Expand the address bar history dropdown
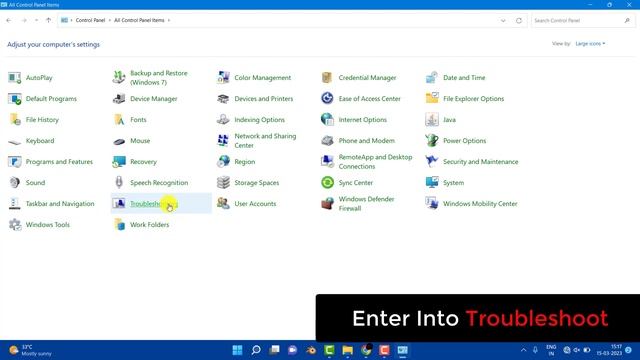This screenshot has height=360, width=640. (x=503, y=20)
